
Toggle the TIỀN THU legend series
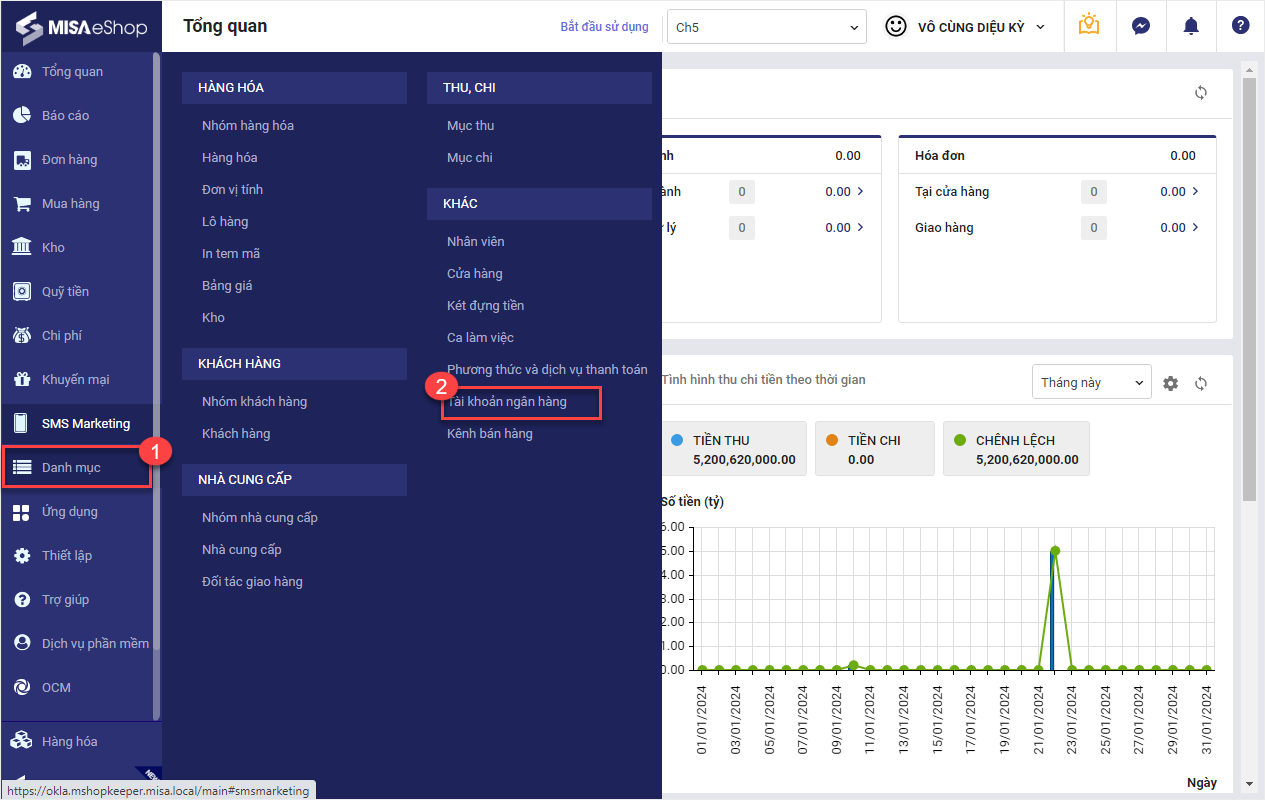[x=734, y=449]
